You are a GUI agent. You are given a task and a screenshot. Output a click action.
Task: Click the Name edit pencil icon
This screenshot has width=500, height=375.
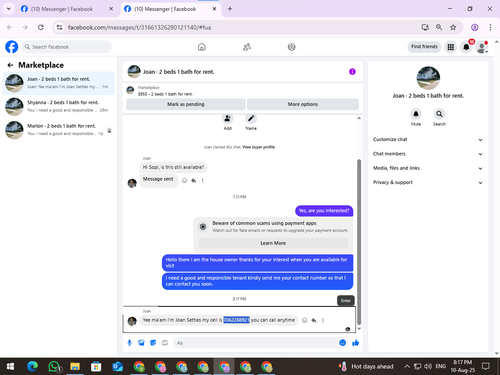click(x=251, y=118)
